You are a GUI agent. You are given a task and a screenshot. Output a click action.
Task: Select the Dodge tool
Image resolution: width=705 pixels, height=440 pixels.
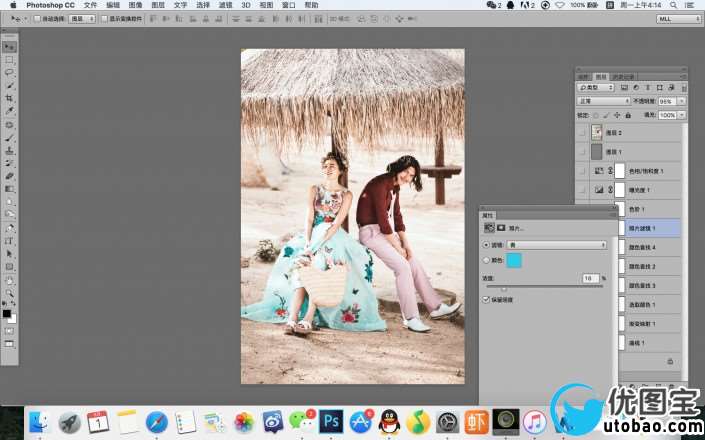click(9, 214)
